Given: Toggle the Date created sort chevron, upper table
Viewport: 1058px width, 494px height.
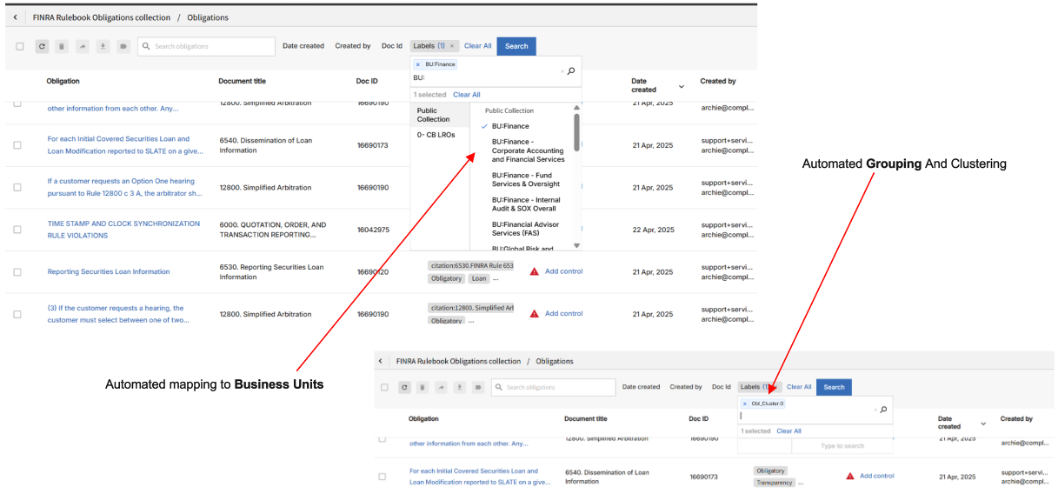Looking at the screenshot, I should click(681, 86).
